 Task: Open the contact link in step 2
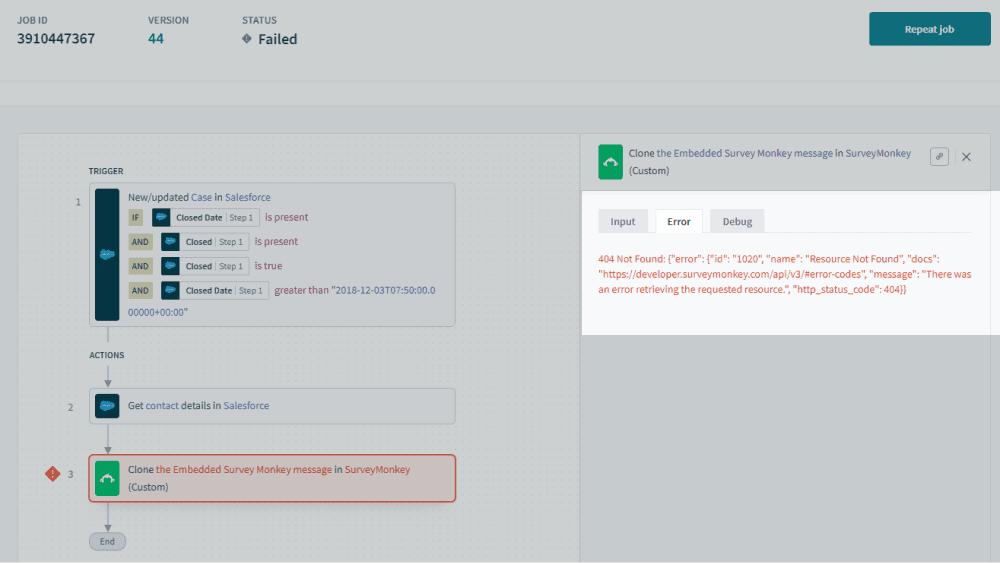point(162,406)
